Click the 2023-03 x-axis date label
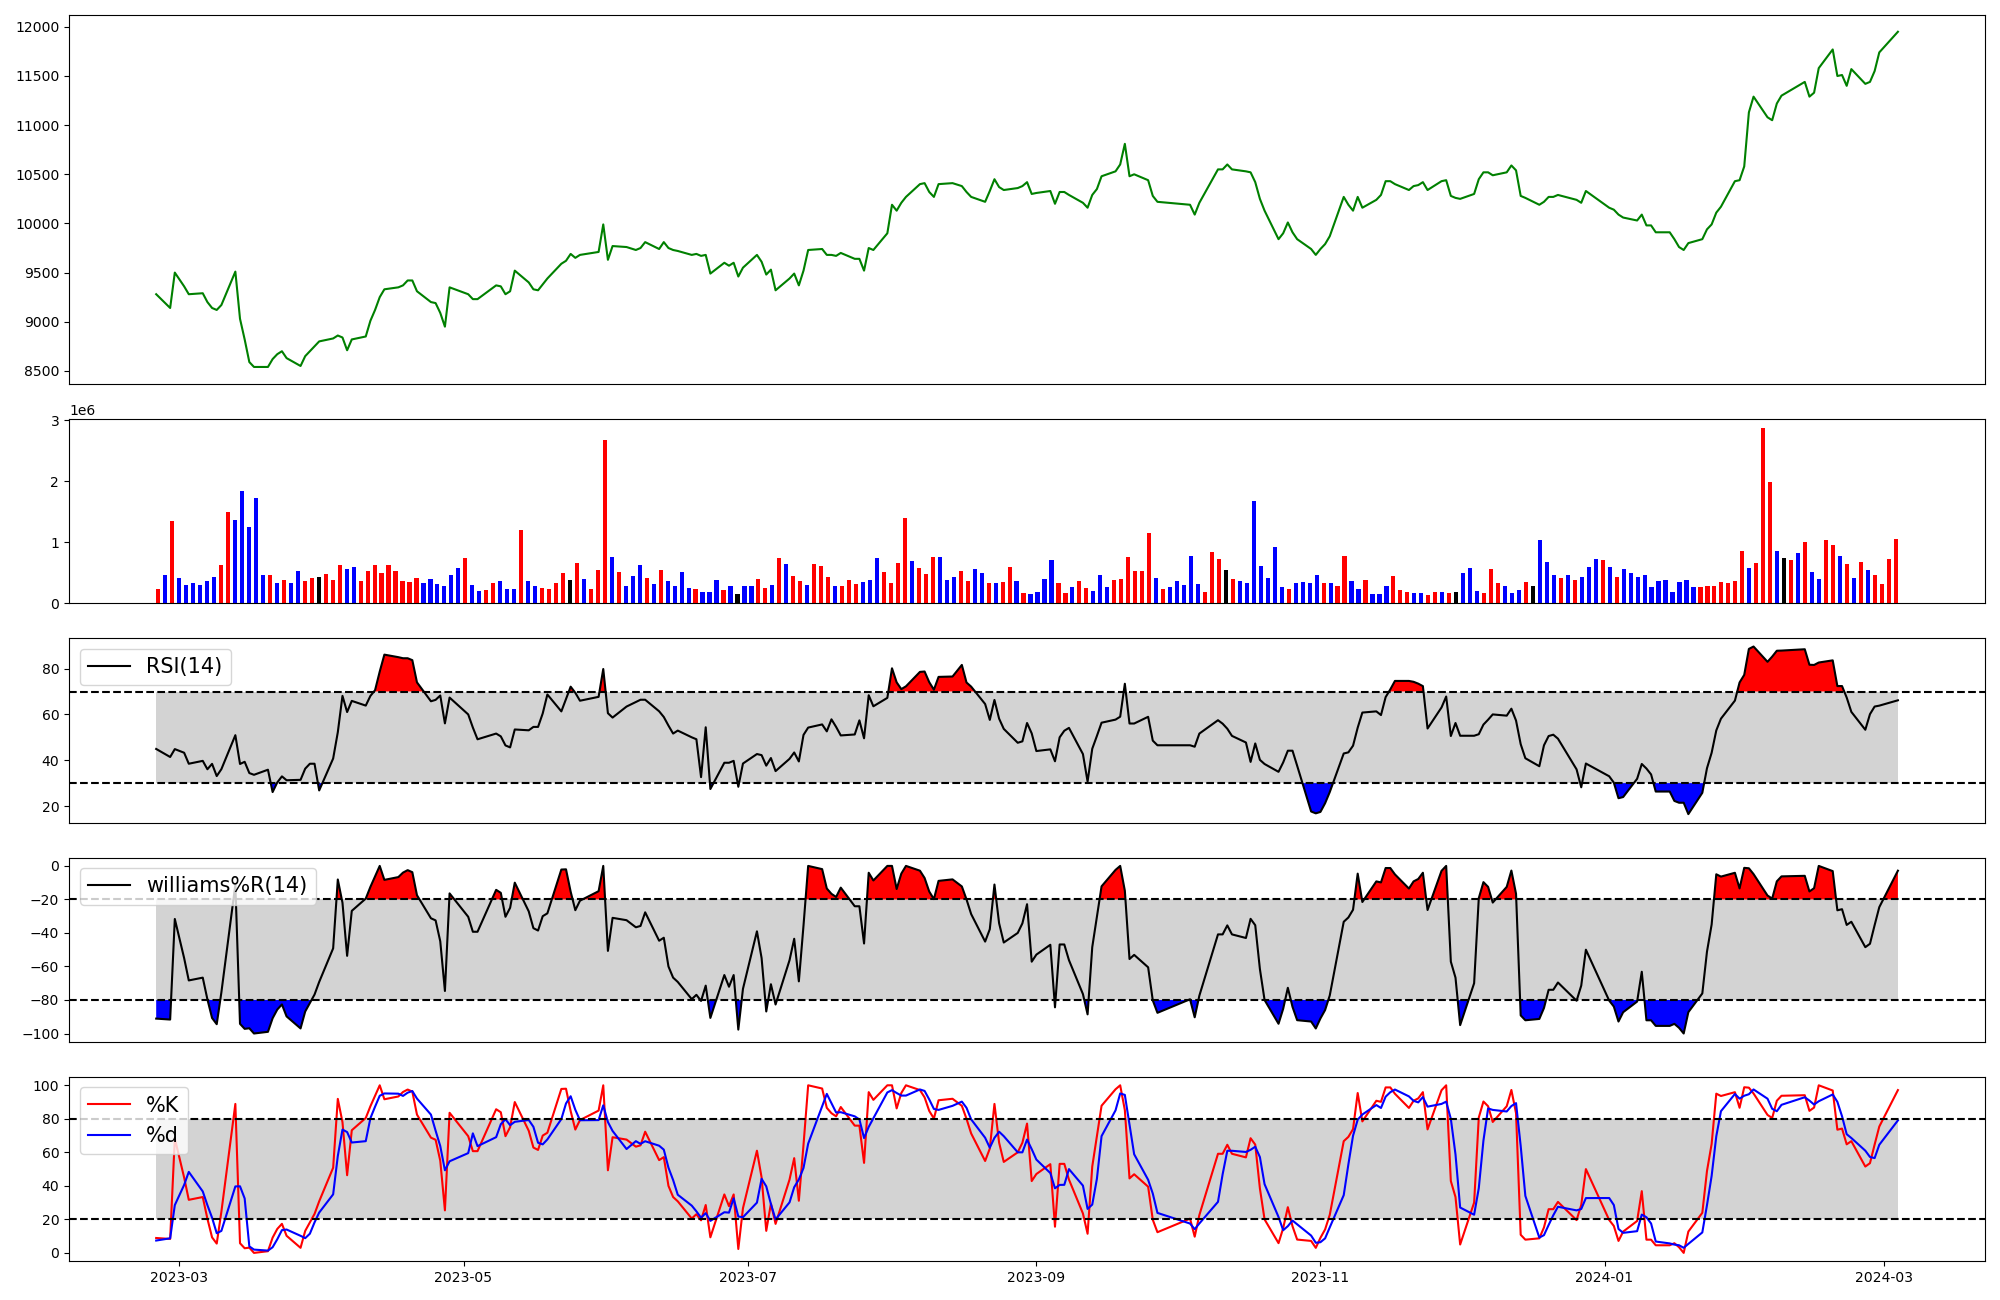Screen dimensions: 2000x1300 click(x=180, y=1277)
